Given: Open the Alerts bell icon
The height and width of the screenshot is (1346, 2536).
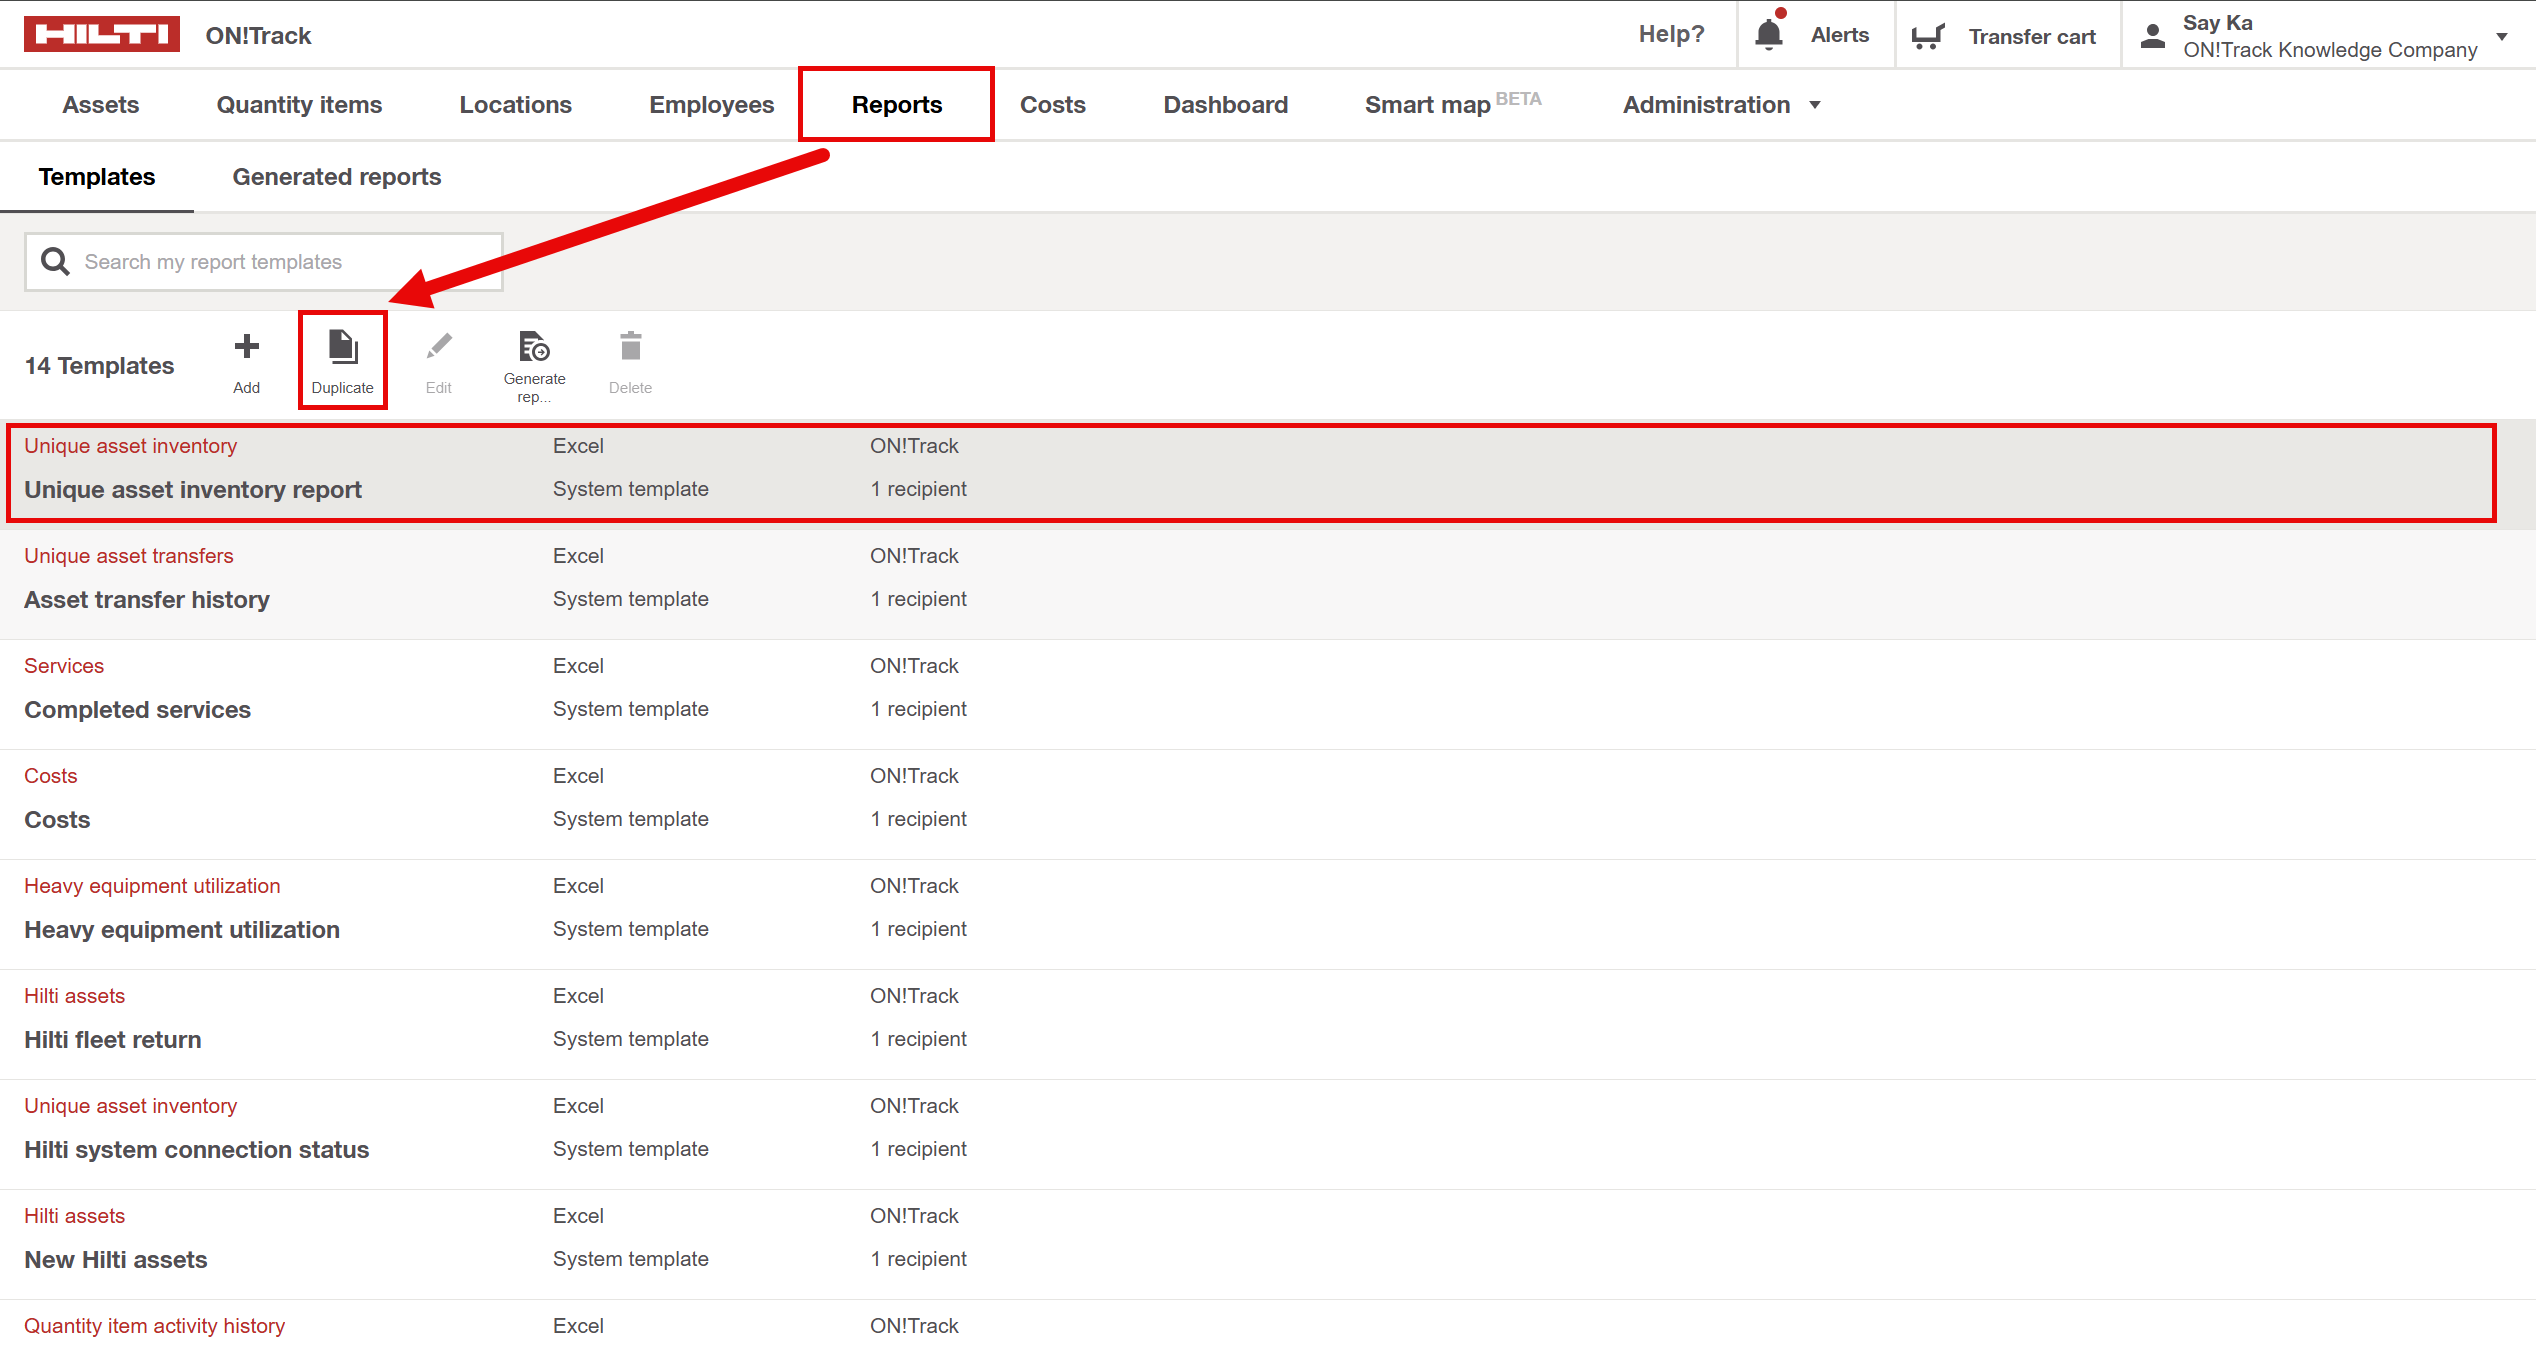Looking at the screenshot, I should click(1769, 35).
